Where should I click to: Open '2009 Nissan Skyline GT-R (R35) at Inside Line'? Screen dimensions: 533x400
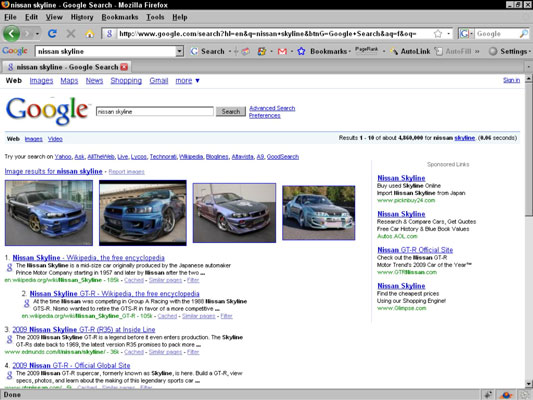pos(84,329)
